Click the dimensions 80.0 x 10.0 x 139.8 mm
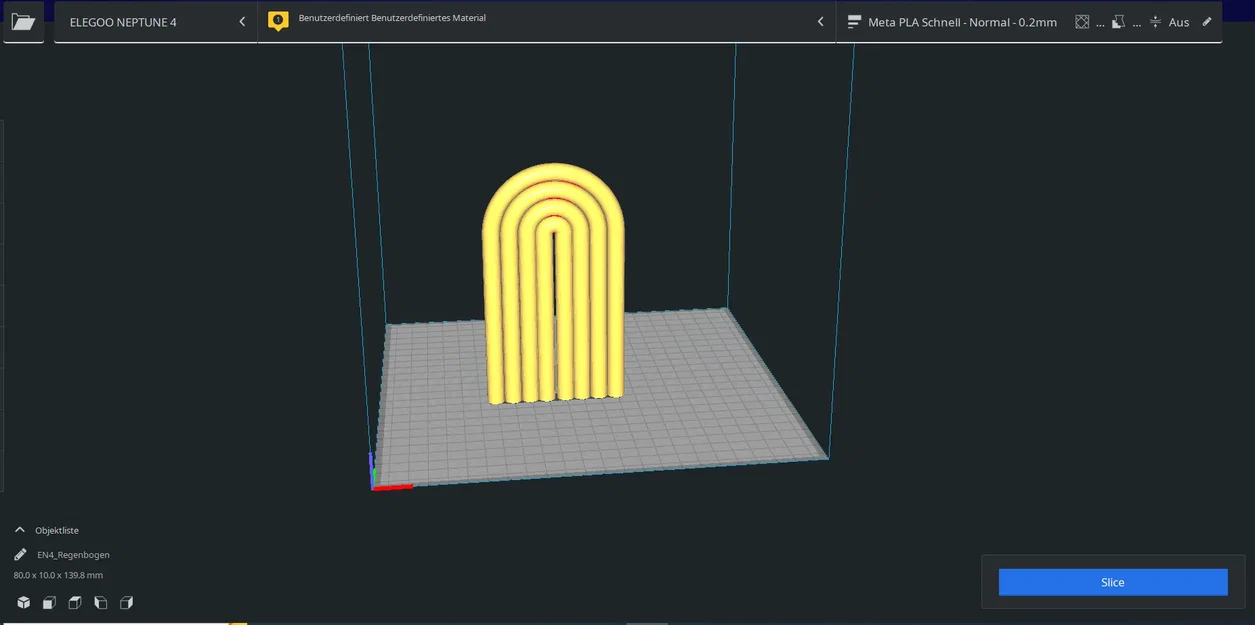This screenshot has height=625, width=1255. [58, 575]
